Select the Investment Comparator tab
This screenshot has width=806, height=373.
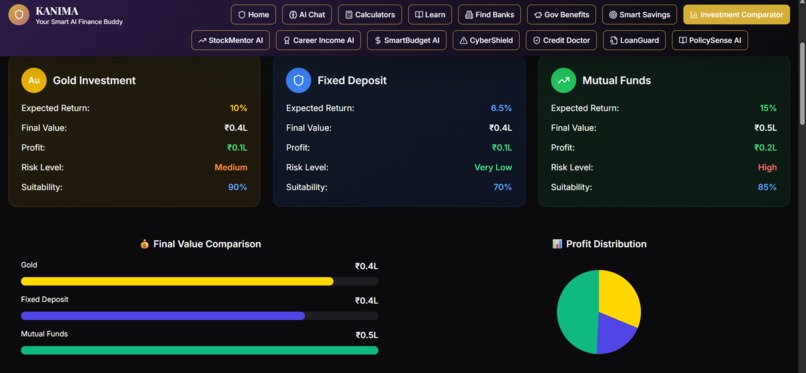coord(737,15)
